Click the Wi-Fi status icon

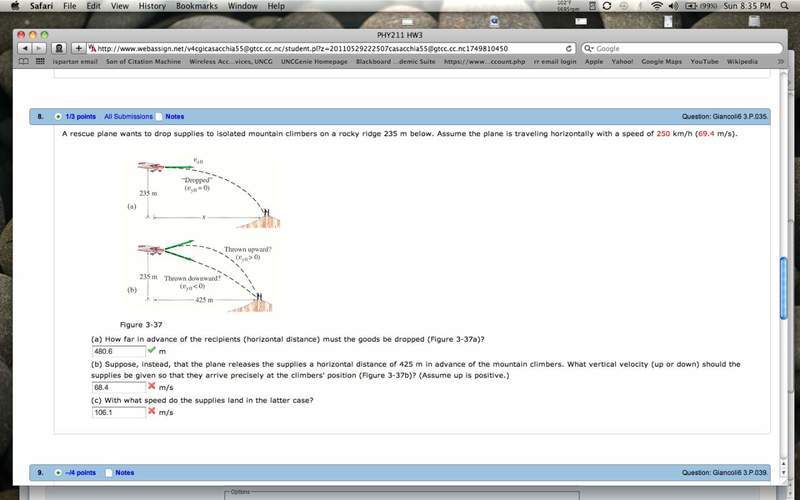click(x=657, y=6)
